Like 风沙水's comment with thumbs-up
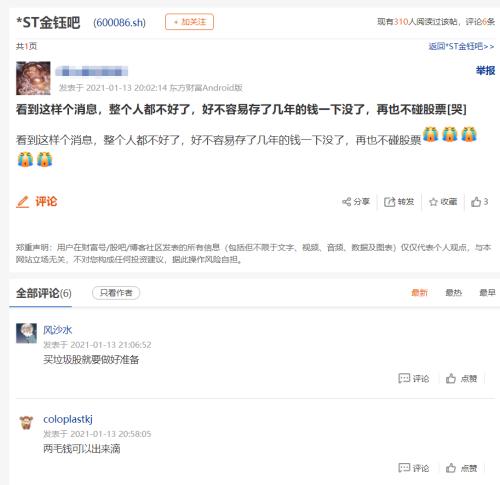Viewport: 500px width, 485px height. point(451,378)
